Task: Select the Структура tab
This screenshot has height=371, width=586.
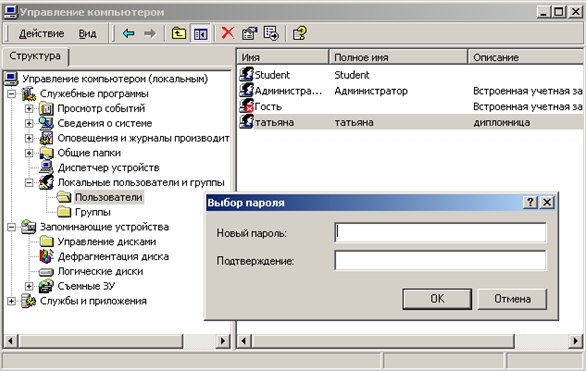Action: (x=35, y=56)
